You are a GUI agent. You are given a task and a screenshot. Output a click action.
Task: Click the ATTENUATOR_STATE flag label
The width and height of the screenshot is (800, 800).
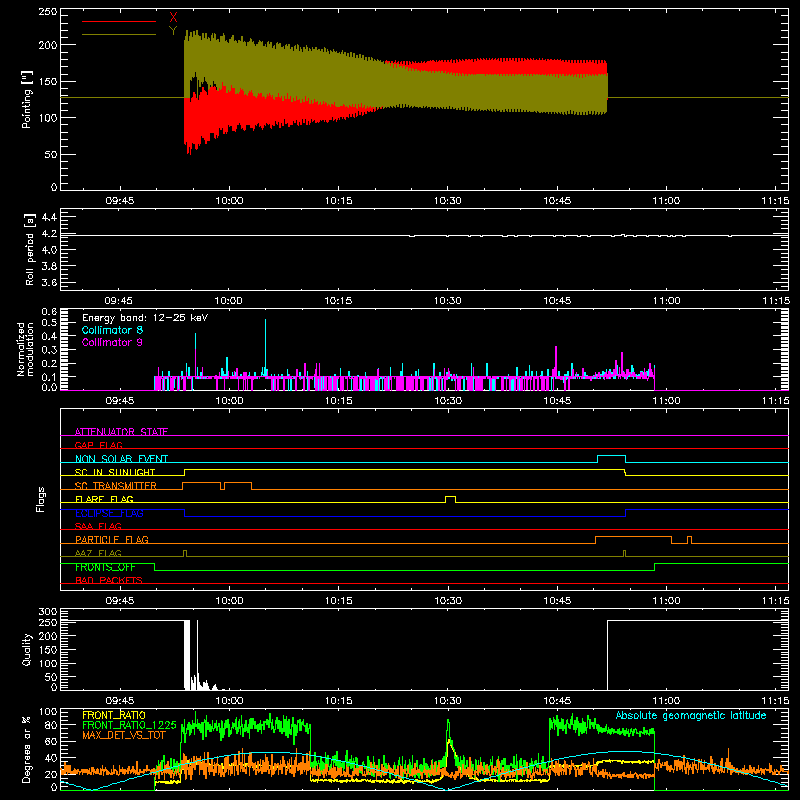(x=121, y=432)
